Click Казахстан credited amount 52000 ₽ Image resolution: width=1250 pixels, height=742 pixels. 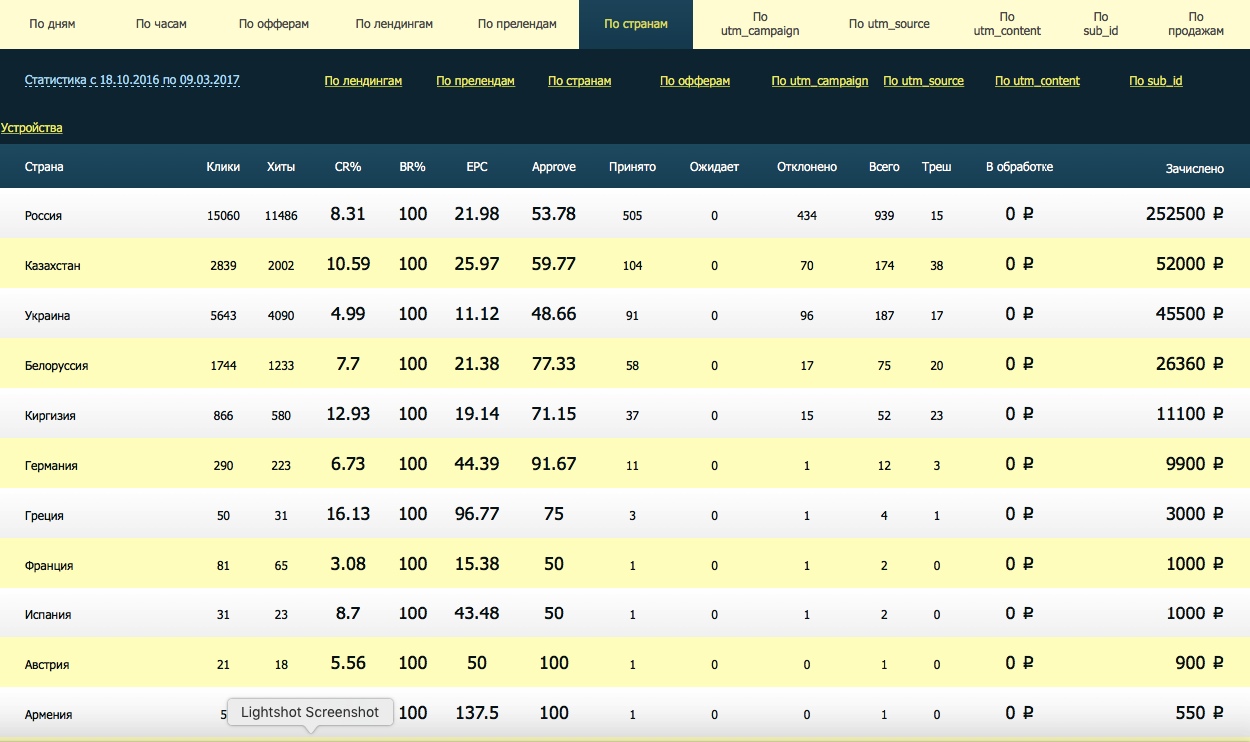[1190, 264]
